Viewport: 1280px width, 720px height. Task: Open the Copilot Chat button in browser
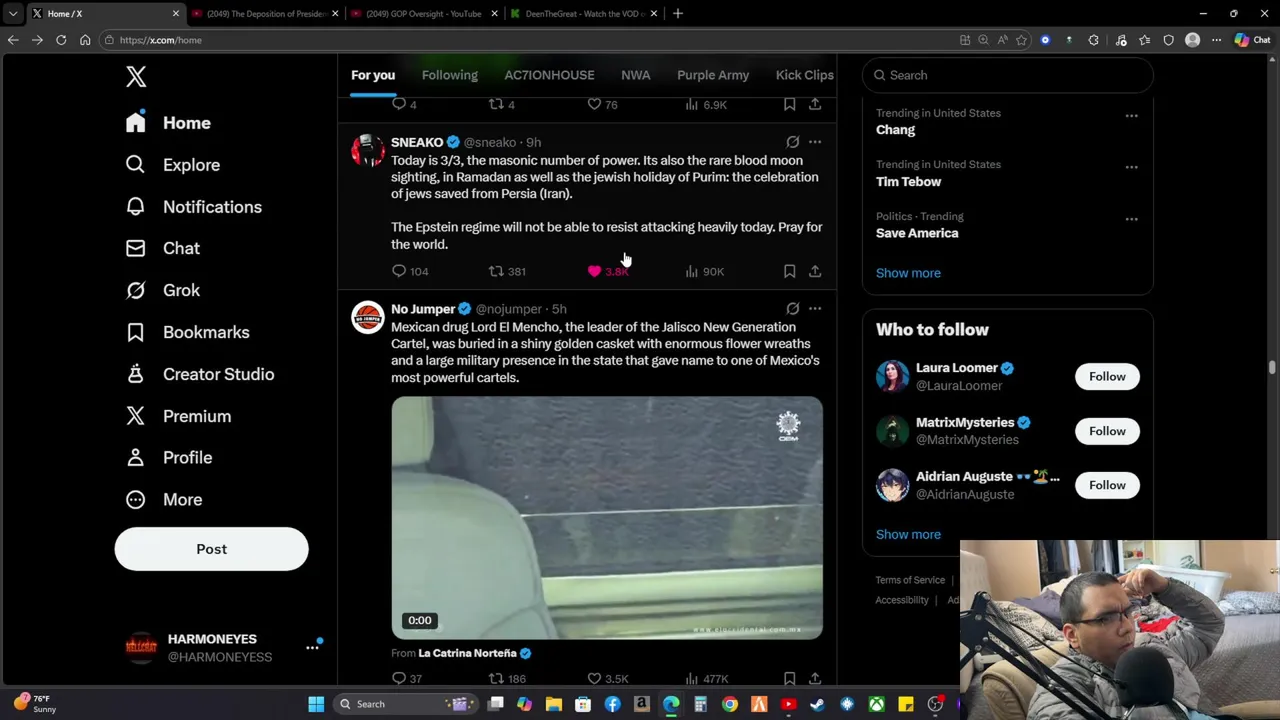(1251, 40)
